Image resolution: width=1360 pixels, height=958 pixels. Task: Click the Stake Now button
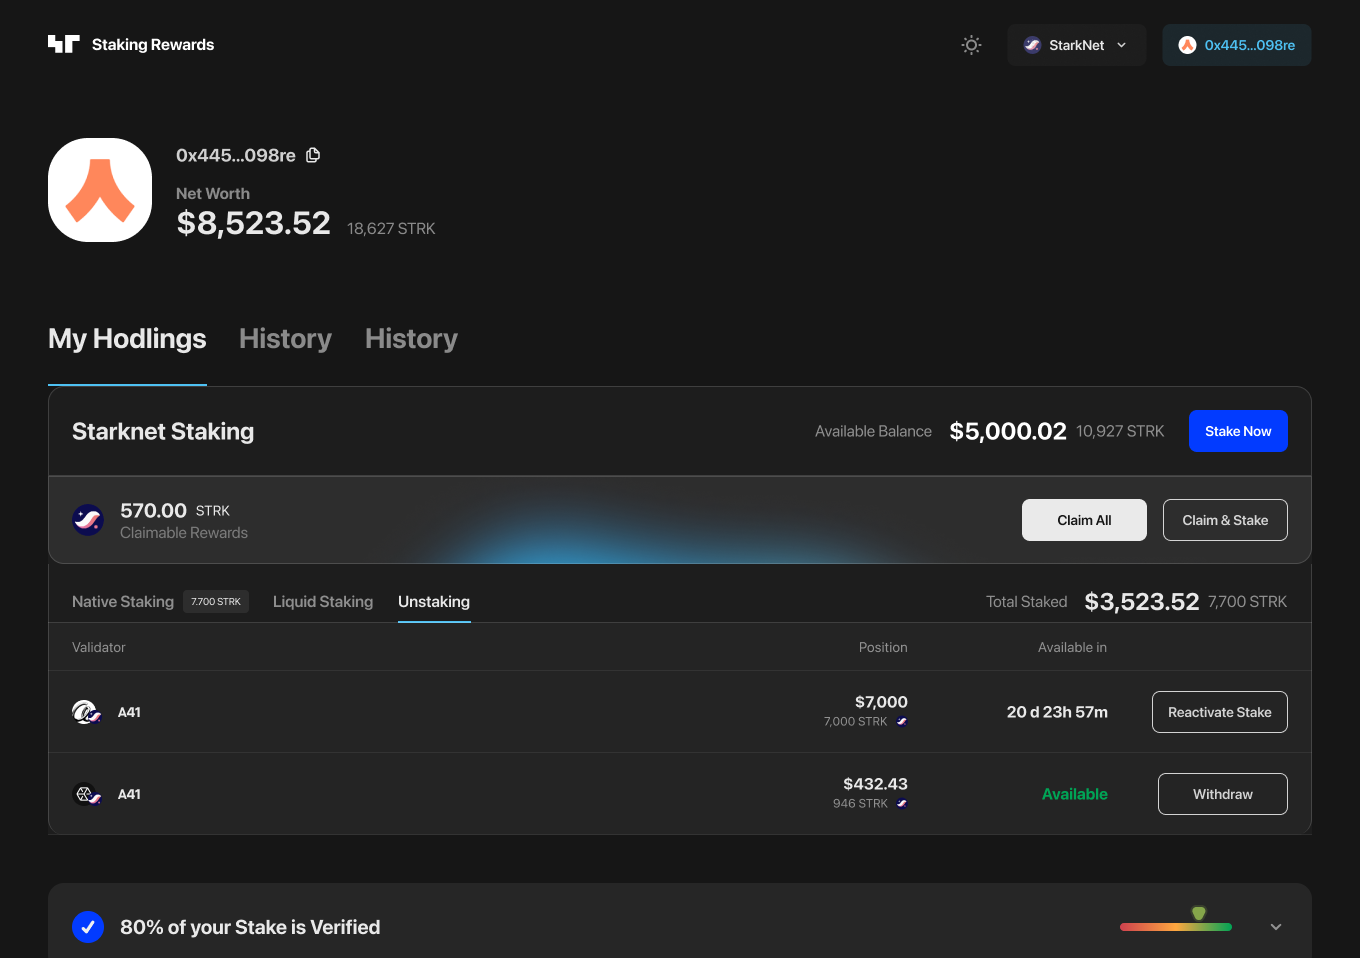(x=1238, y=431)
